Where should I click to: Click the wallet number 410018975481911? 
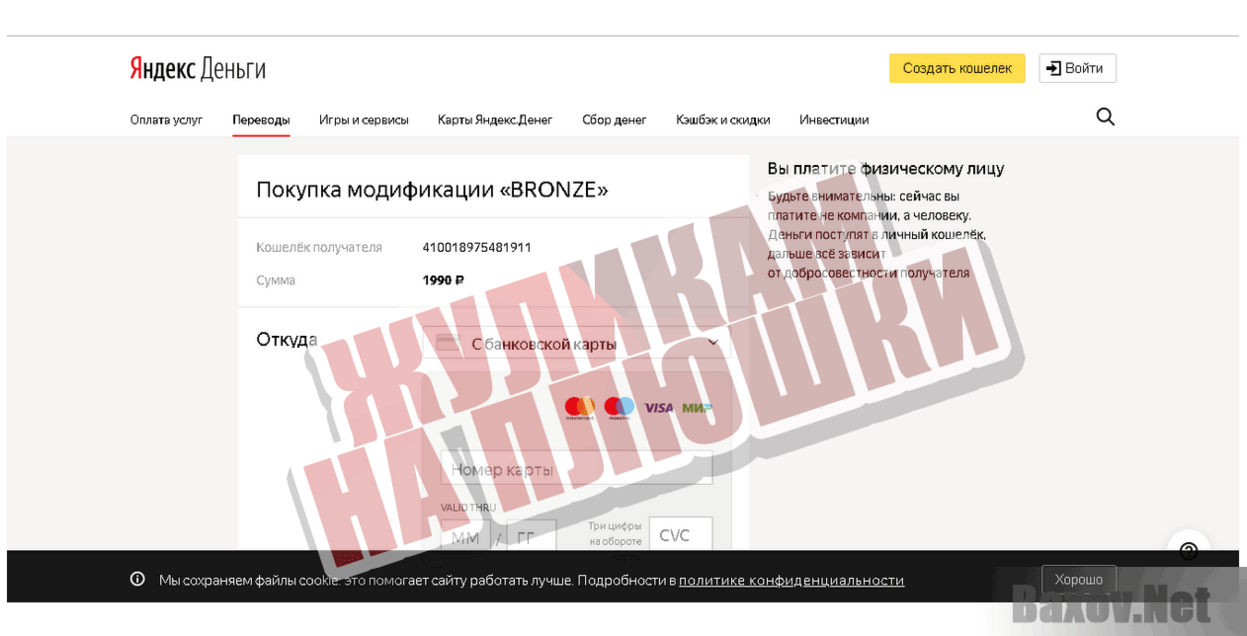pyautogui.click(x=477, y=247)
